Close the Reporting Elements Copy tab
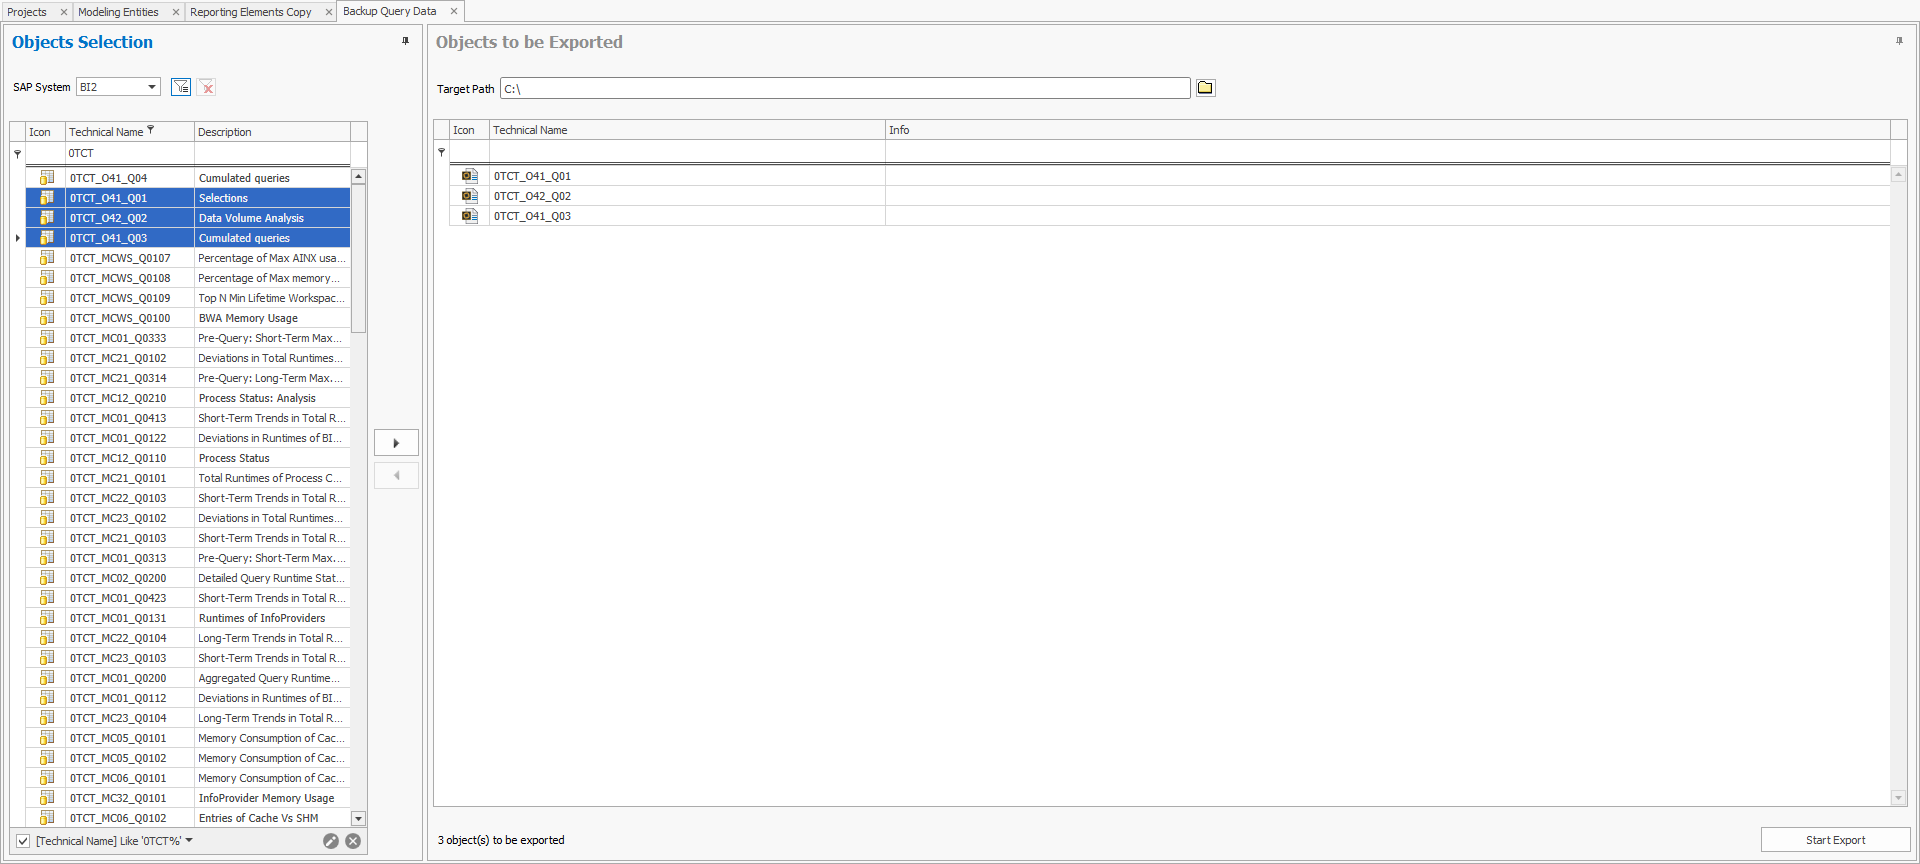 [x=329, y=12]
